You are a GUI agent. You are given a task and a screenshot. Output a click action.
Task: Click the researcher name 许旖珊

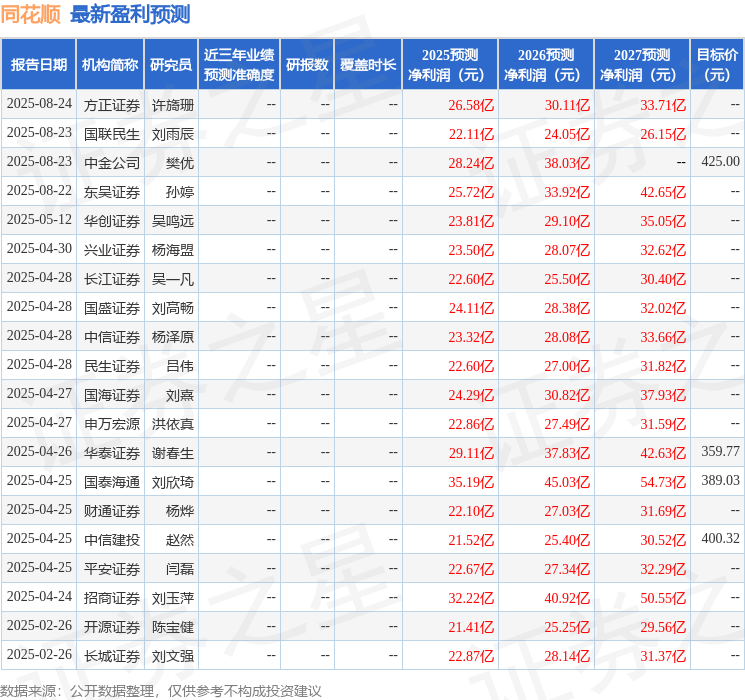172,105
